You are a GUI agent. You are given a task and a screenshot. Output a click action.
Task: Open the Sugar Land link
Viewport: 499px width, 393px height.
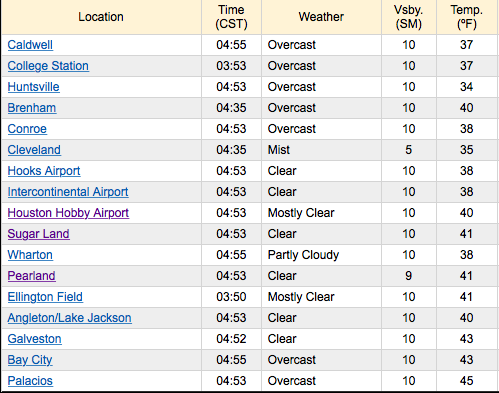[38, 234]
